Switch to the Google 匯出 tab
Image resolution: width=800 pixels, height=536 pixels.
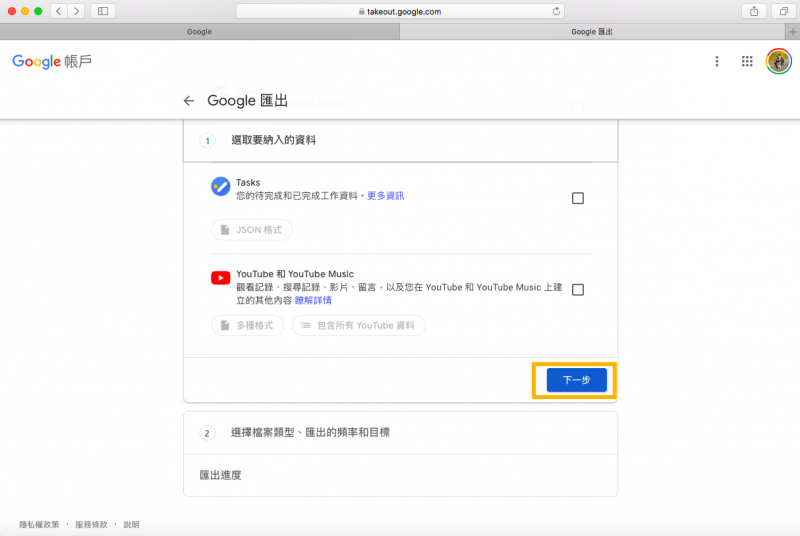click(x=592, y=32)
